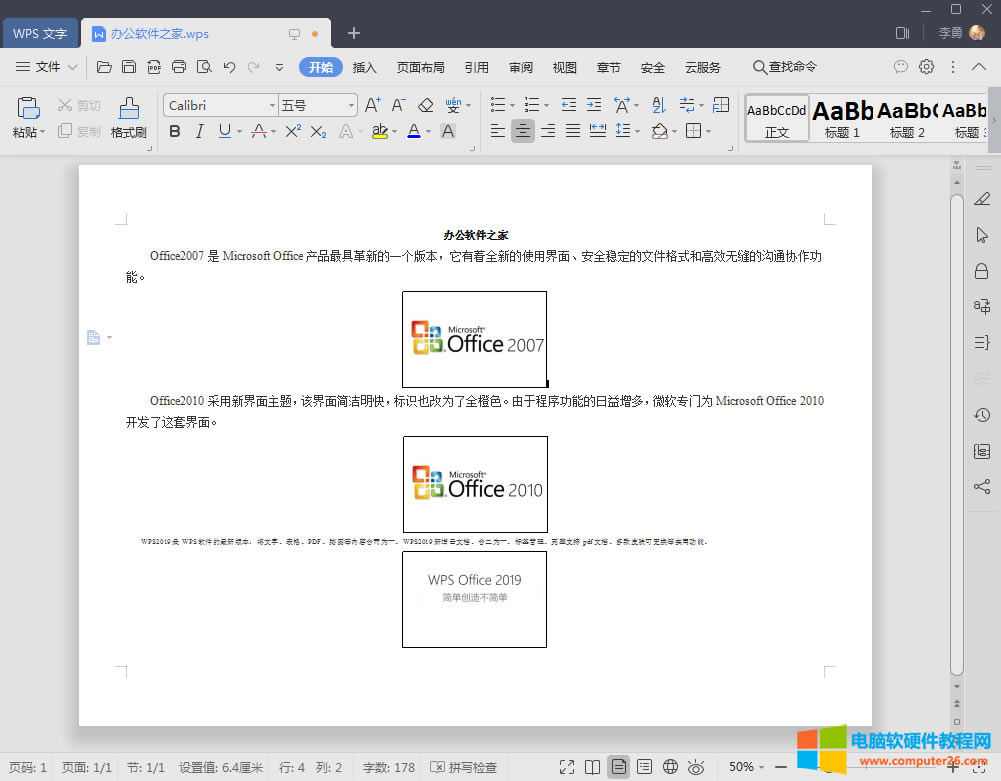The image size is (1001, 781).
Task: Toggle underline formatting
Action: 226,131
